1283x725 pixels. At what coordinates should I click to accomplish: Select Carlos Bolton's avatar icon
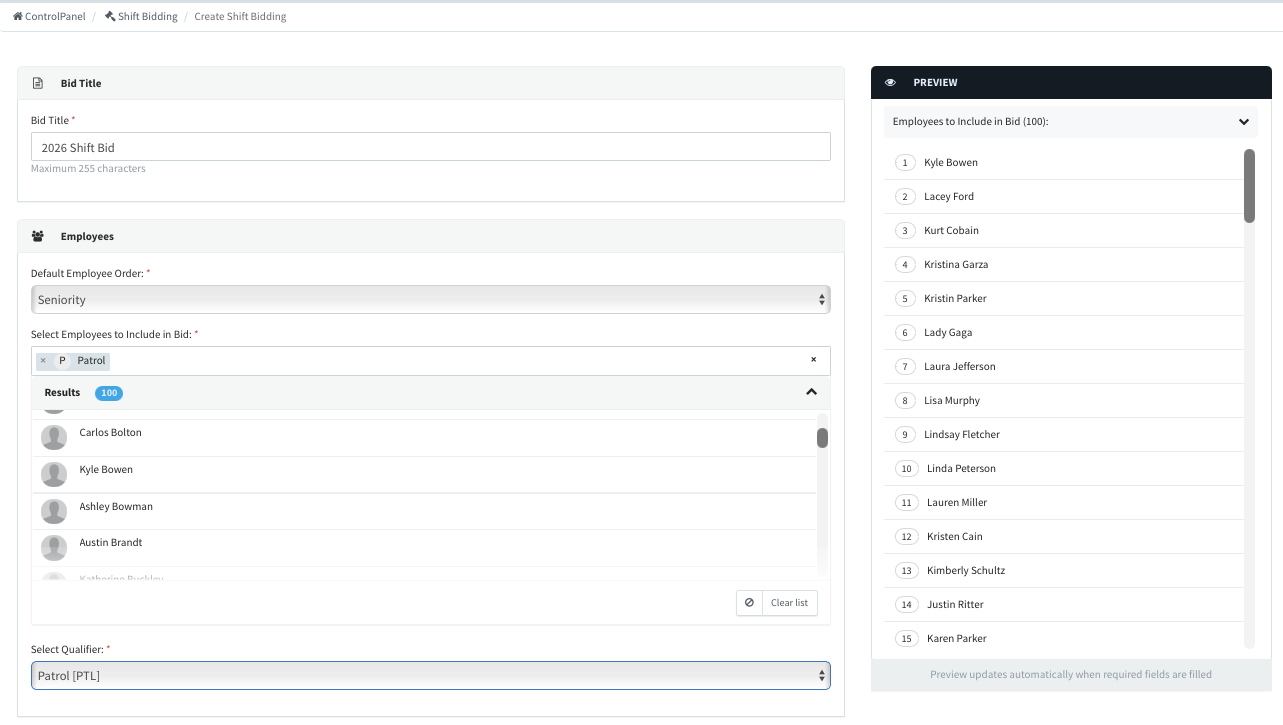[x=54, y=438]
